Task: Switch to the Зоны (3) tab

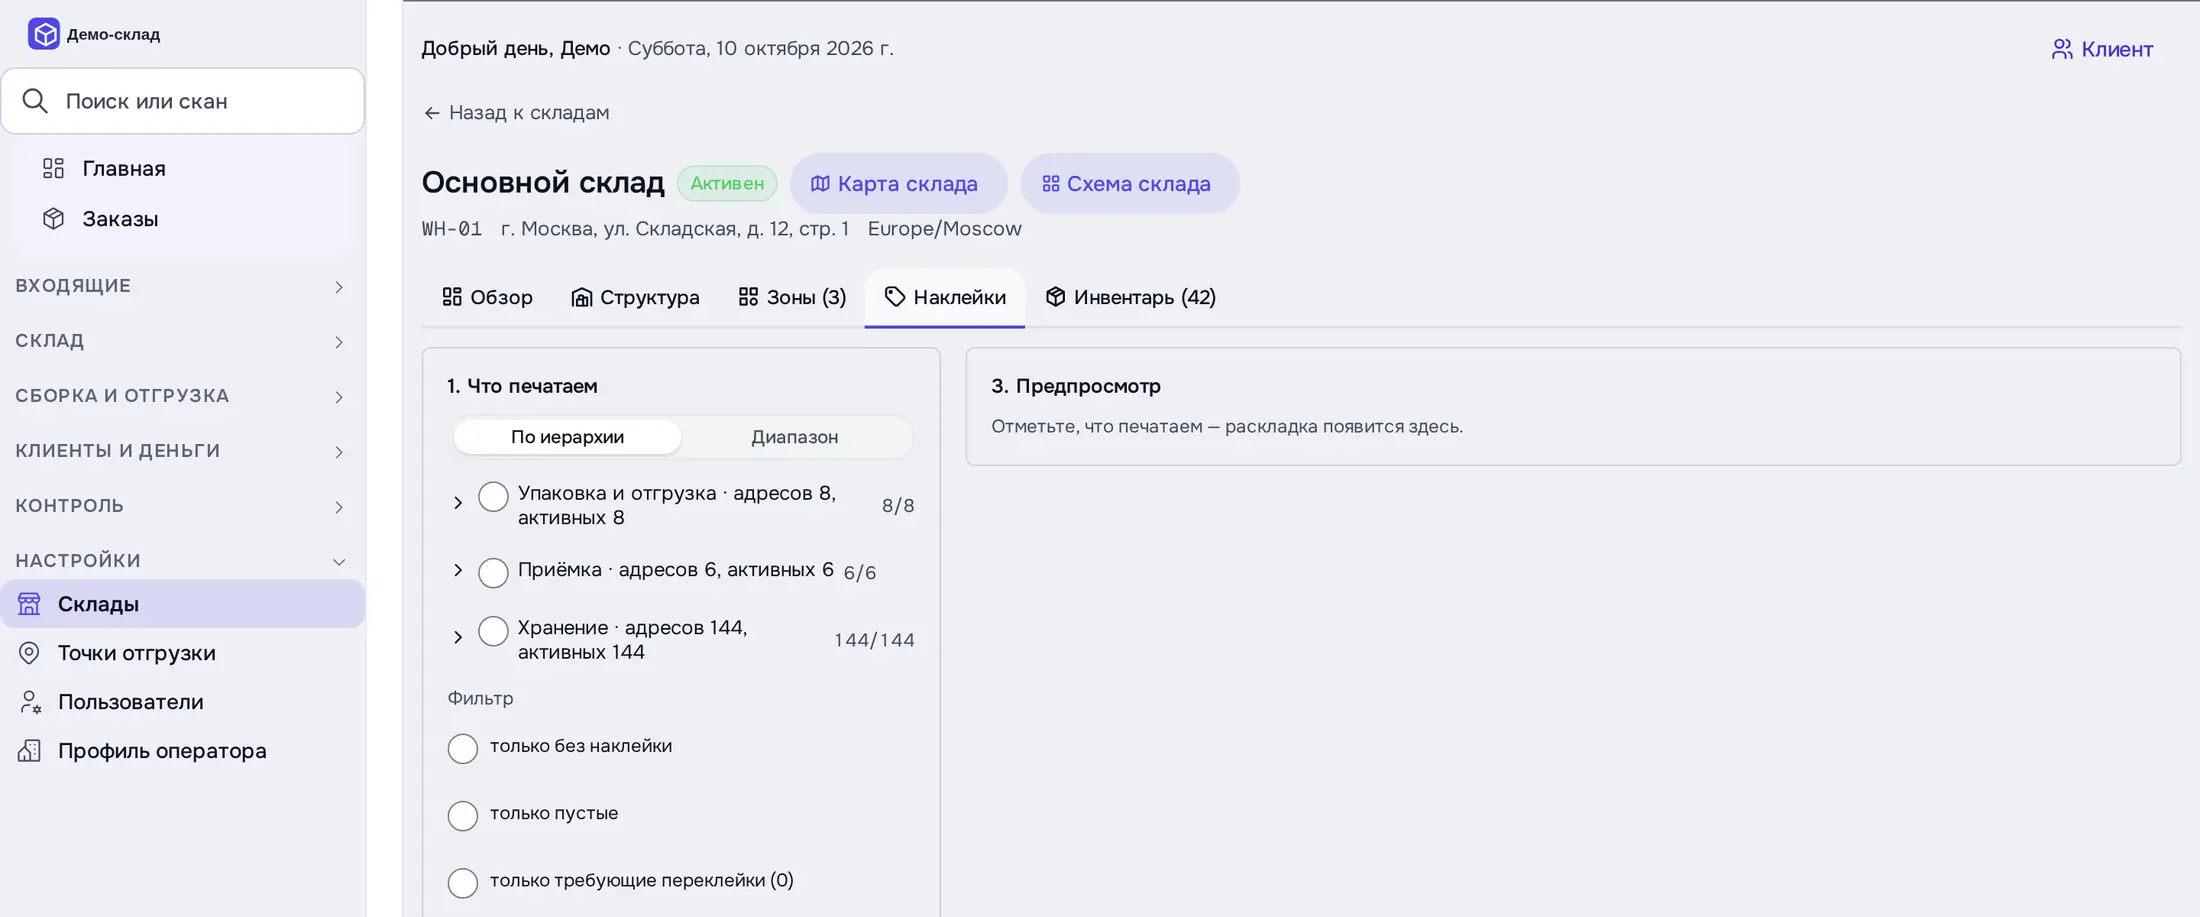Action: coord(792,297)
